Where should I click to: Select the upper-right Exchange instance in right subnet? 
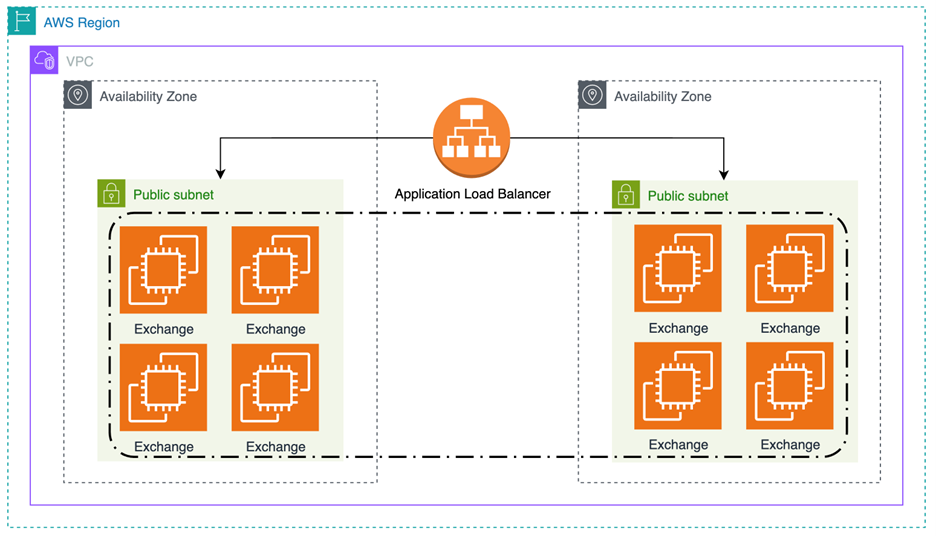[x=789, y=269]
